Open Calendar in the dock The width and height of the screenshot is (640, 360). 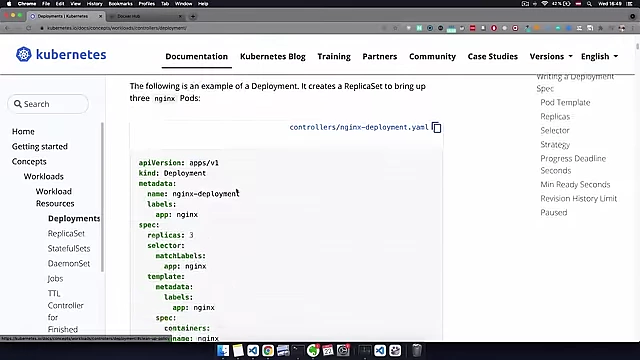[328, 351]
